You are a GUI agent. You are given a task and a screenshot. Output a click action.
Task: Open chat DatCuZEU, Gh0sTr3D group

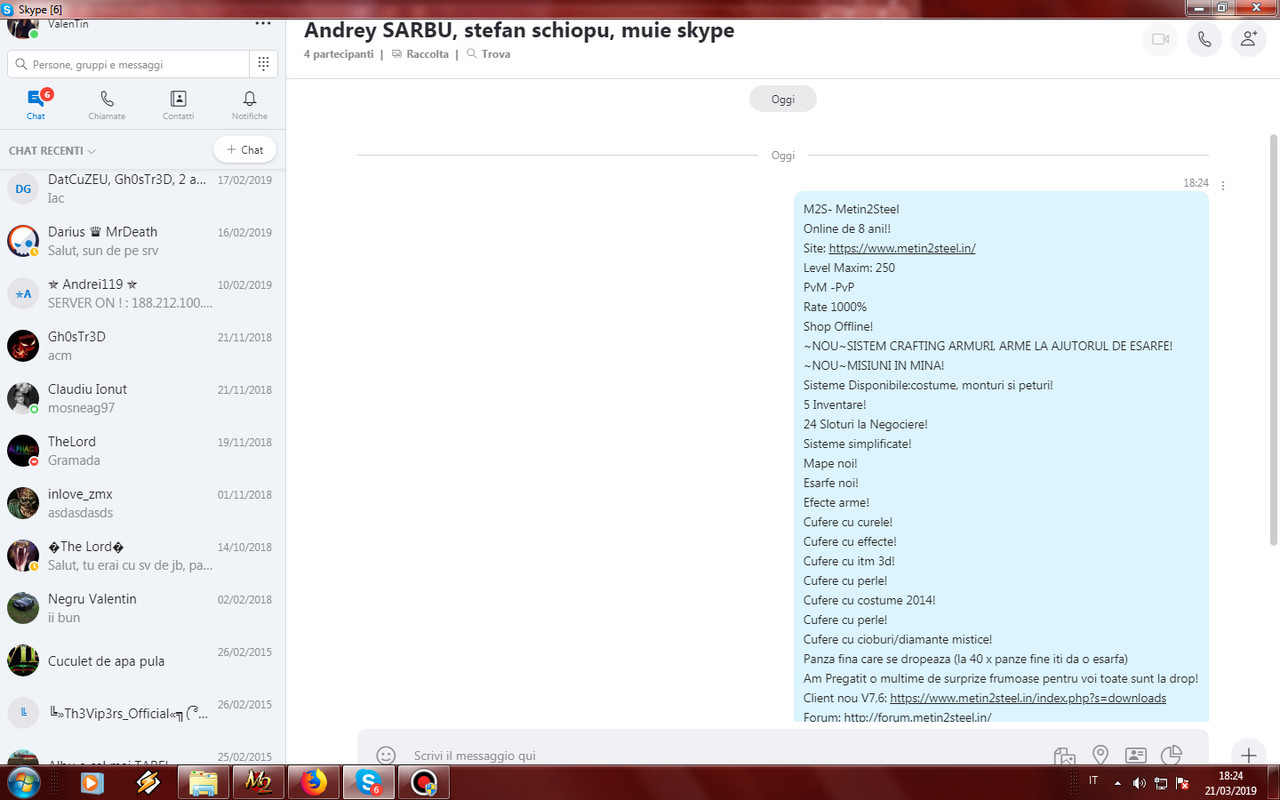(142, 188)
